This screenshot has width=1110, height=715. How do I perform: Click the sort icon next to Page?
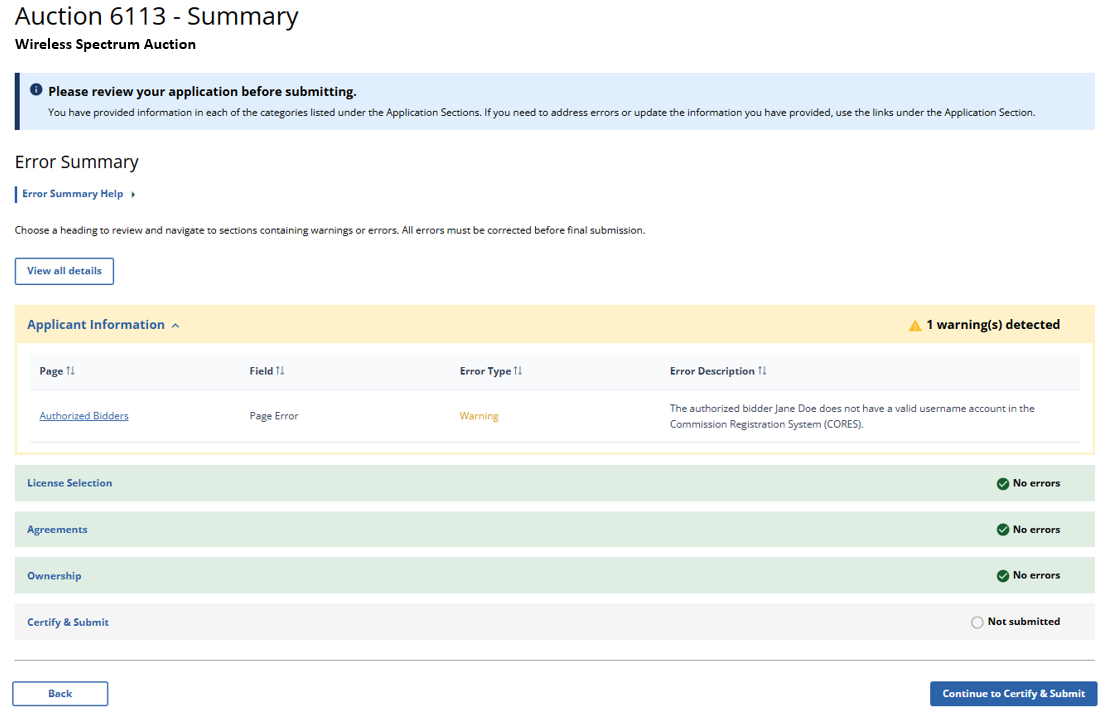coord(71,371)
